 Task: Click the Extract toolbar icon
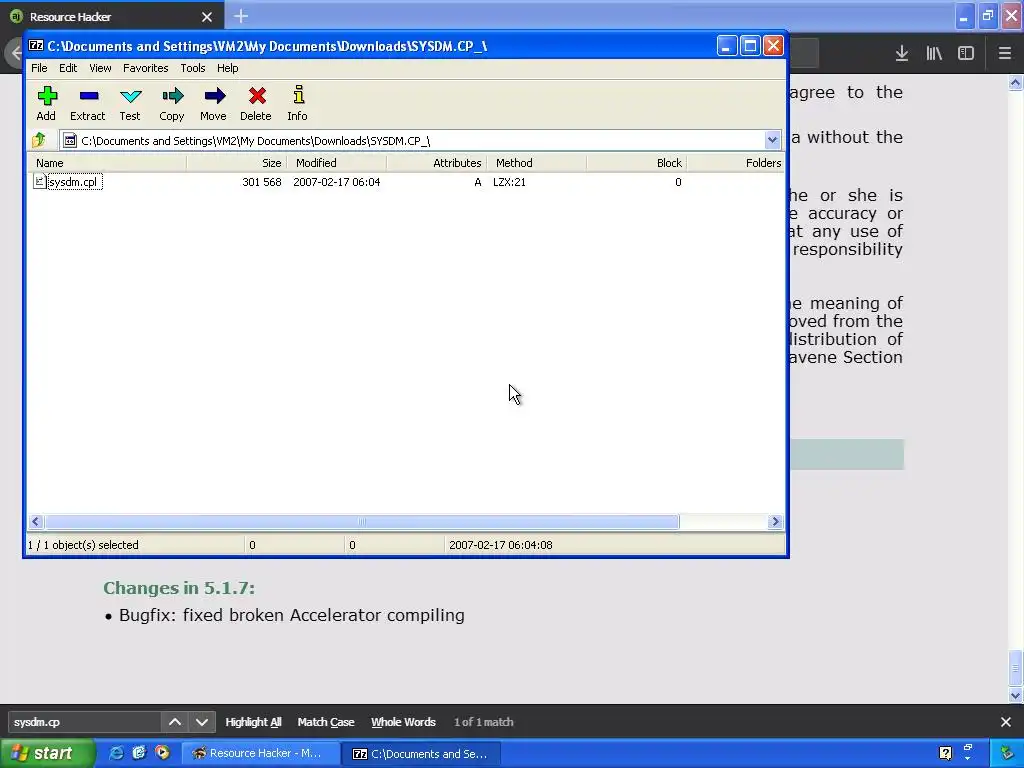[x=88, y=103]
